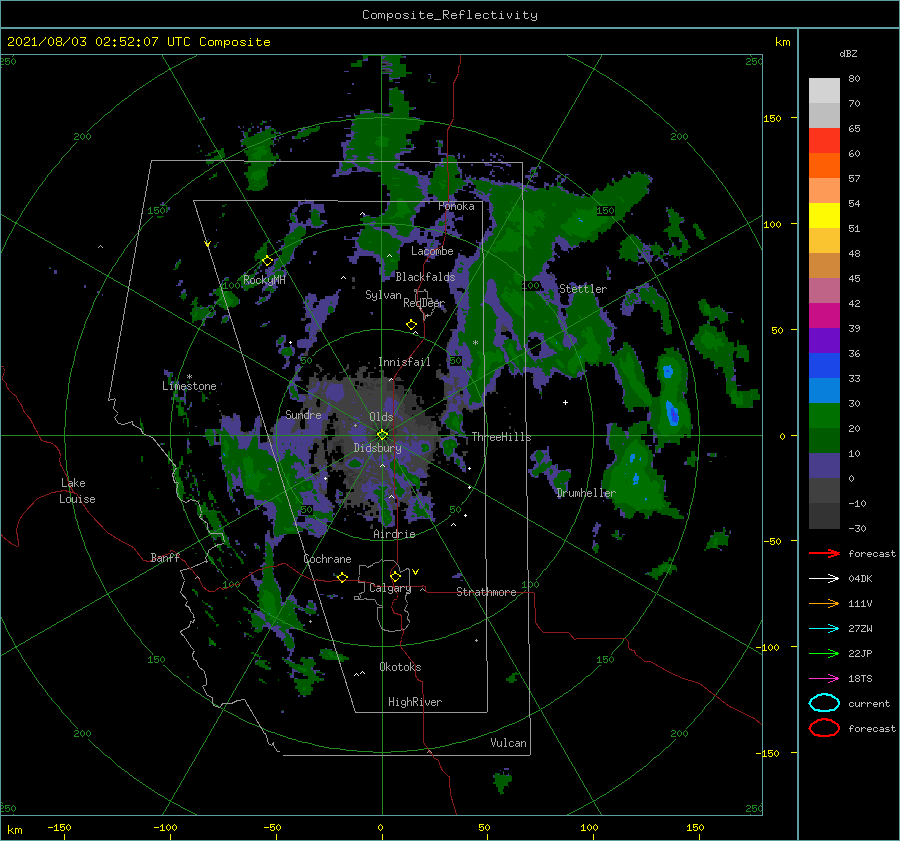The width and height of the screenshot is (900, 841).
Task: Click the Lacombe city label
Action: [x=432, y=251]
